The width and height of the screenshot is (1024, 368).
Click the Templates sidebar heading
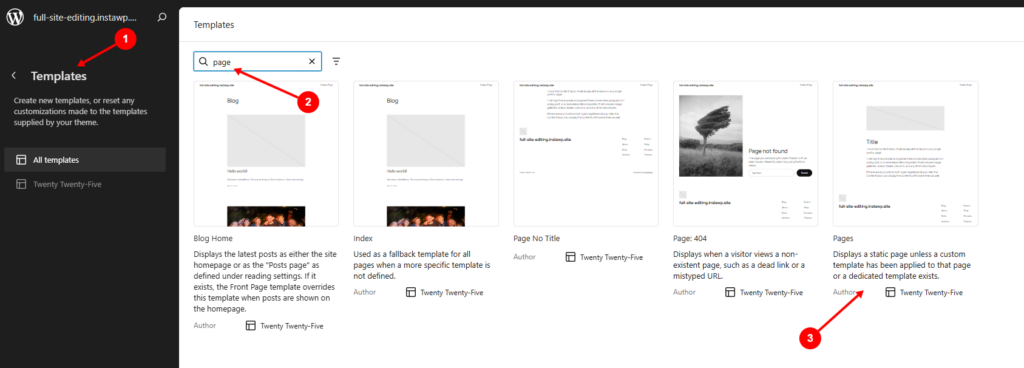(x=59, y=76)
